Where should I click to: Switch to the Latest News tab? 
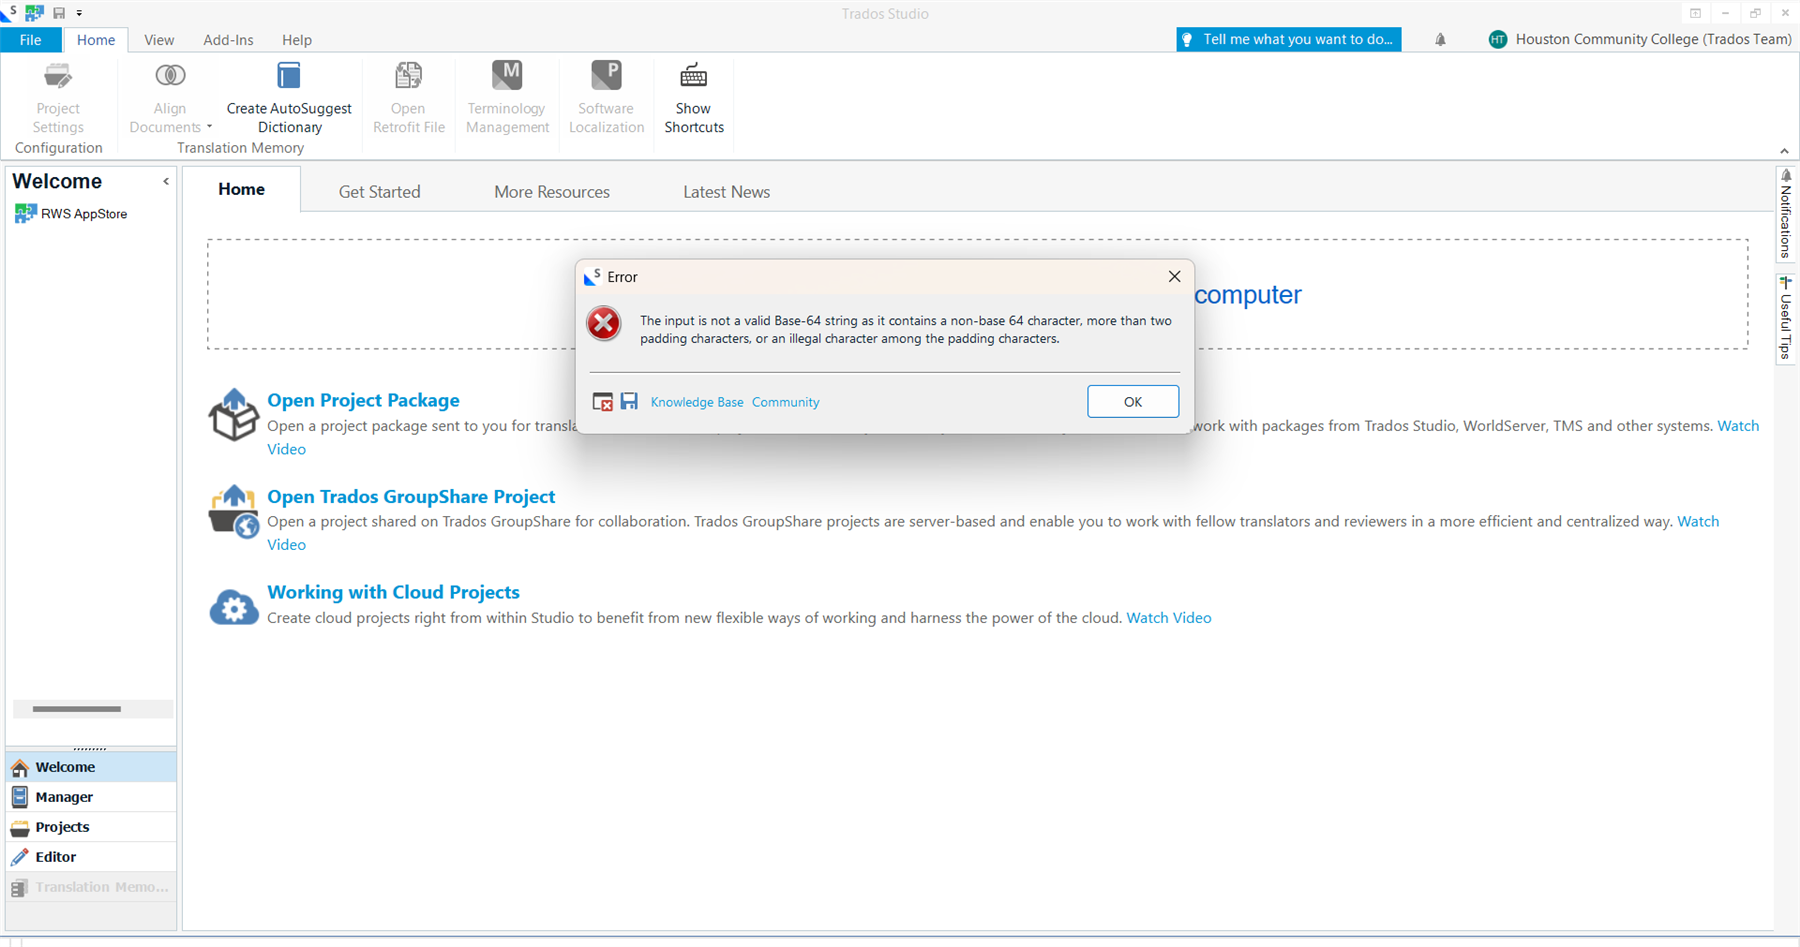pyautogui.click(x=726, y=191)
